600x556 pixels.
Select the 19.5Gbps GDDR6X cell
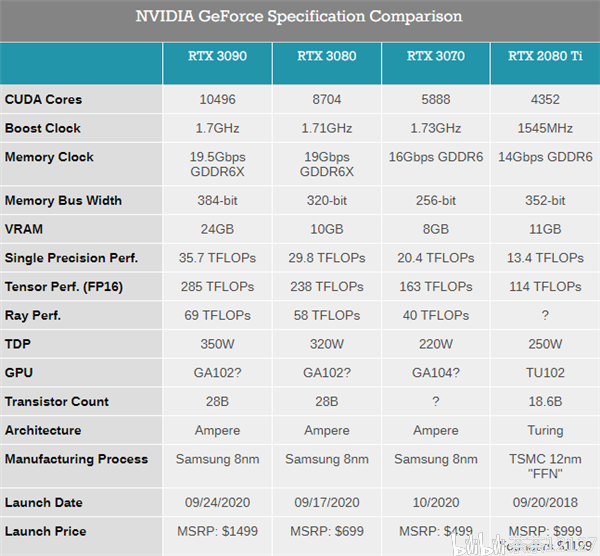217,164
